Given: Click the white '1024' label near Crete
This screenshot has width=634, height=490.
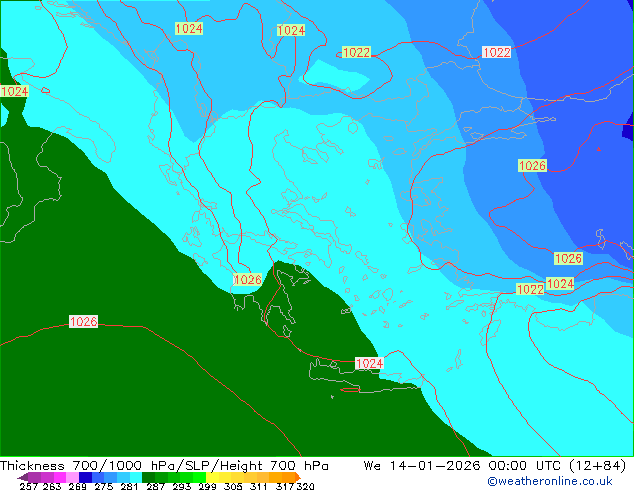Looking at the screenshot, I should tap(369, 363).
